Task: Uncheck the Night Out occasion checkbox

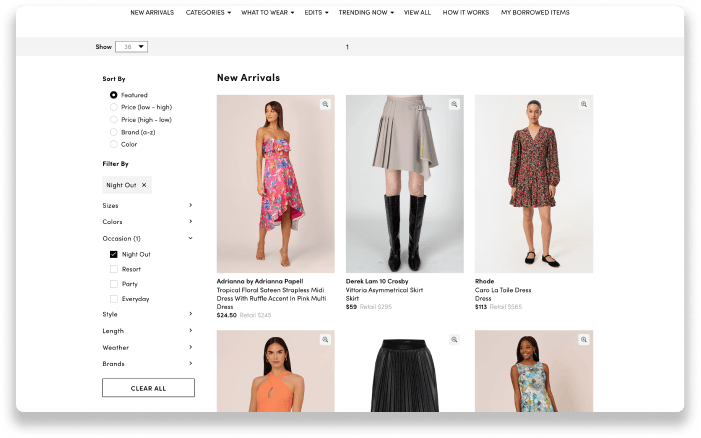Action: [x=114, y=254]
